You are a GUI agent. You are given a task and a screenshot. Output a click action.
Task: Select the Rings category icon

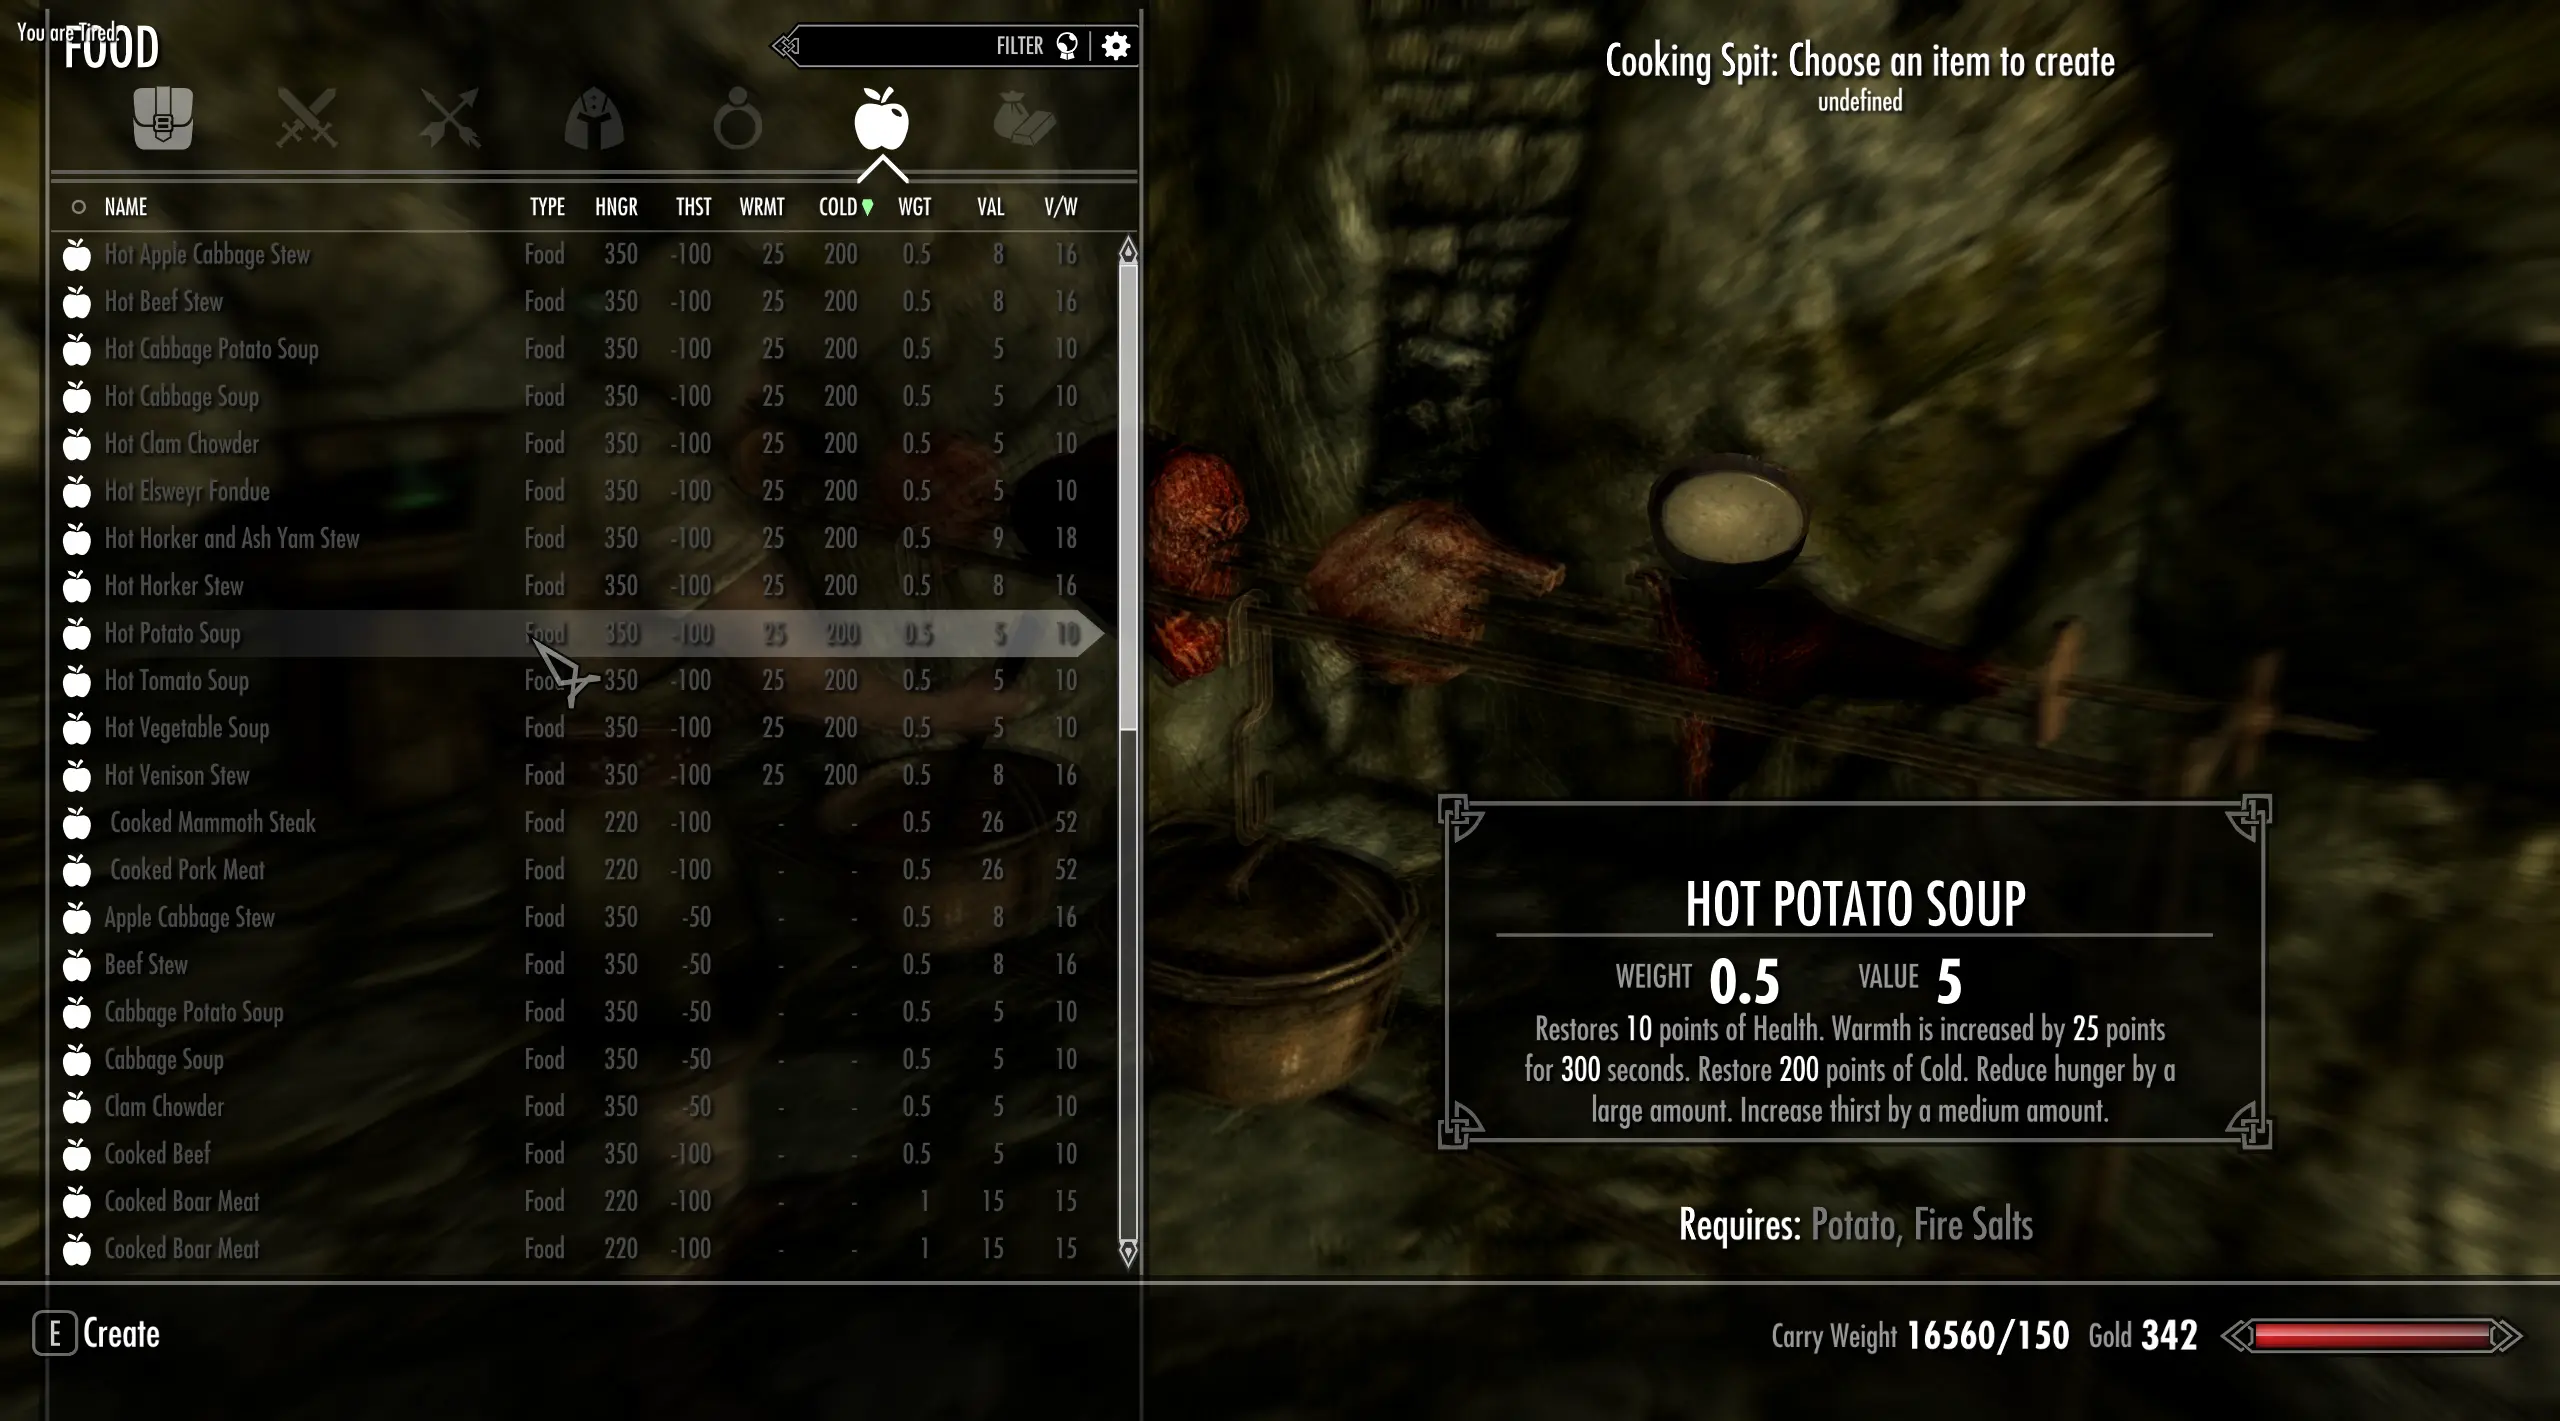point(737,121)
